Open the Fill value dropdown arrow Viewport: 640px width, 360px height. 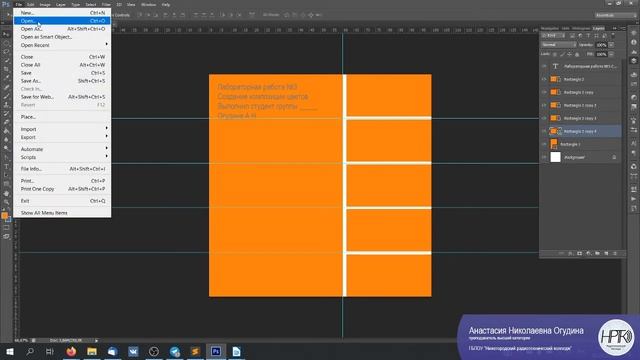pyautogui.click(x=611, y=54)
